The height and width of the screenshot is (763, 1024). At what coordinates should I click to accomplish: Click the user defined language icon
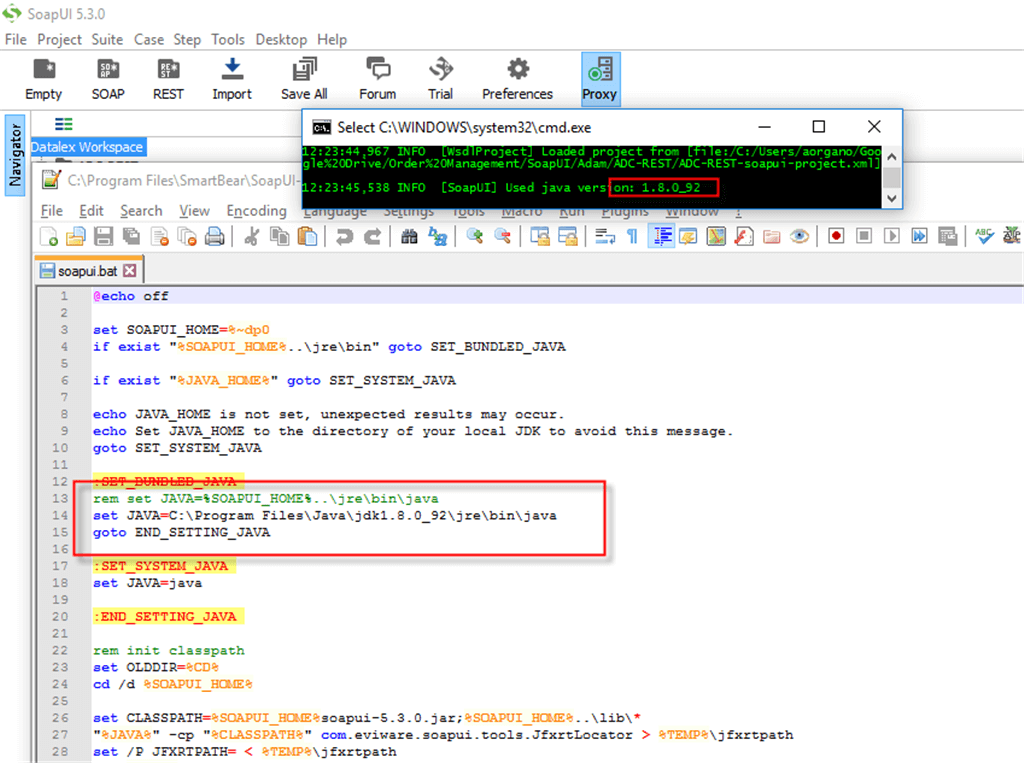[x=688, y=236]
